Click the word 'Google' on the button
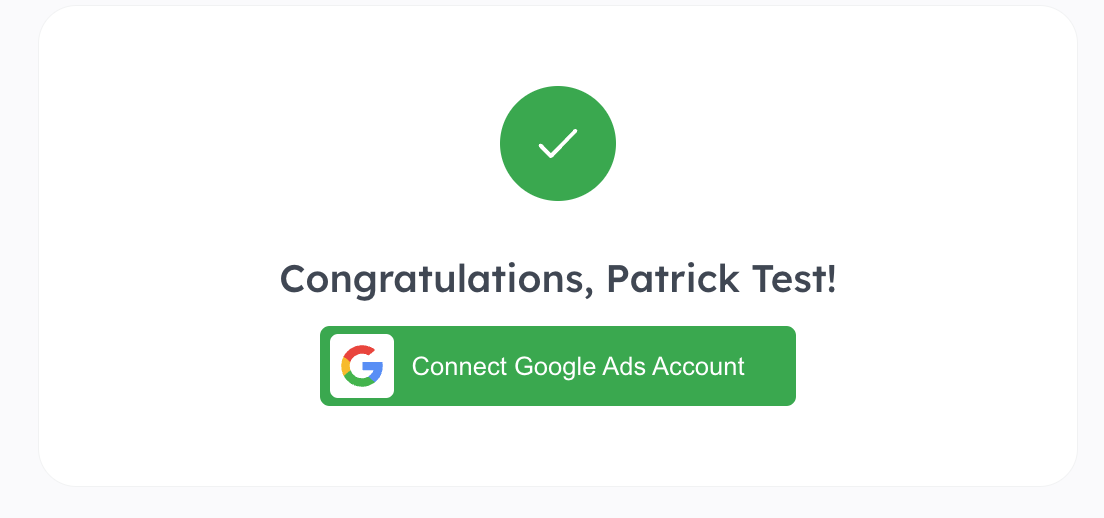Screen dimensions: 1104x518 tap(555, 366)
